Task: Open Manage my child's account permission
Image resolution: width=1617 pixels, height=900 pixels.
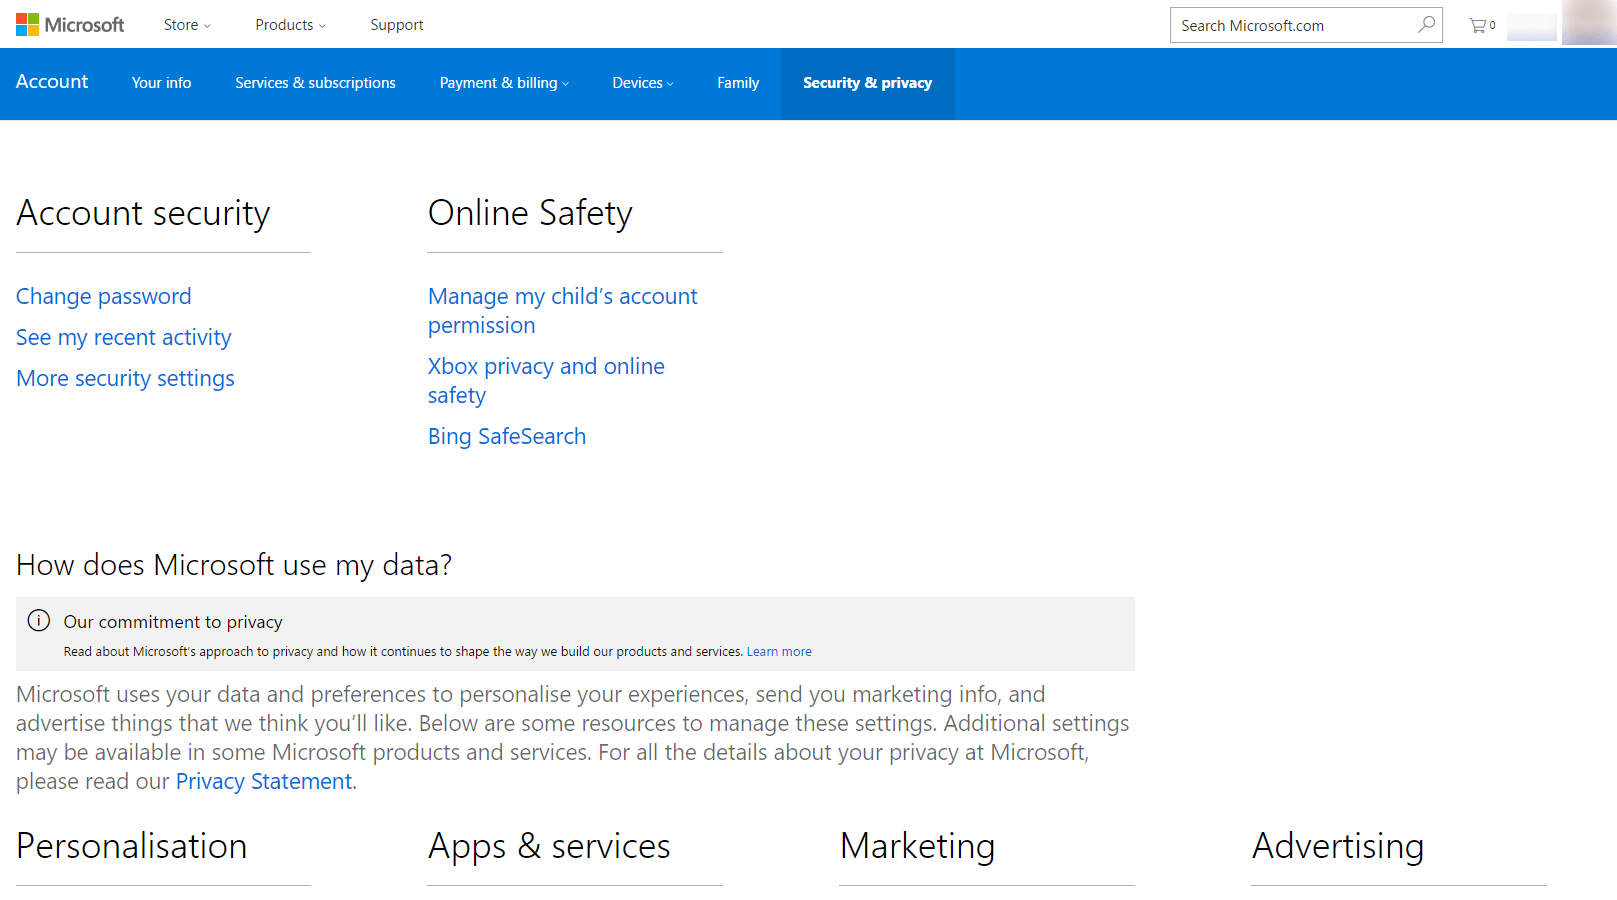Action: tap(563, 311)
